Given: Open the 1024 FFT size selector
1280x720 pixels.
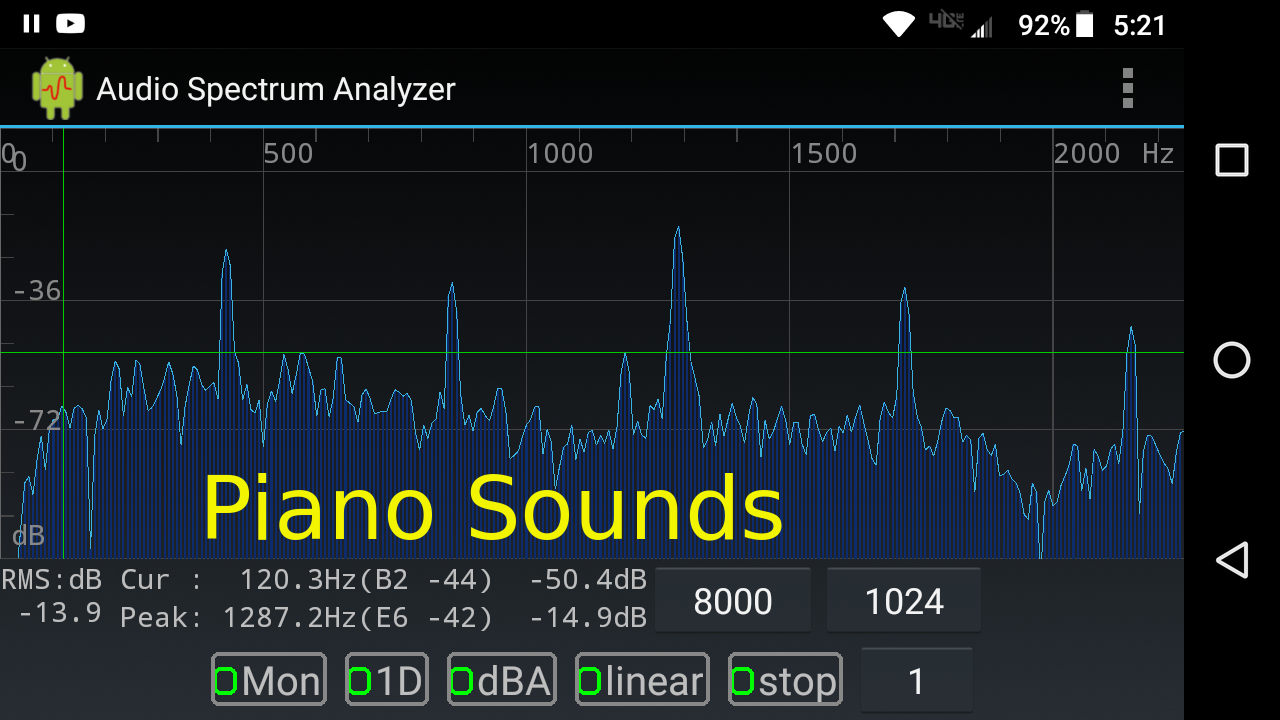Looking at the screenshot, I should pyautogui.click(x=903, y=600).
